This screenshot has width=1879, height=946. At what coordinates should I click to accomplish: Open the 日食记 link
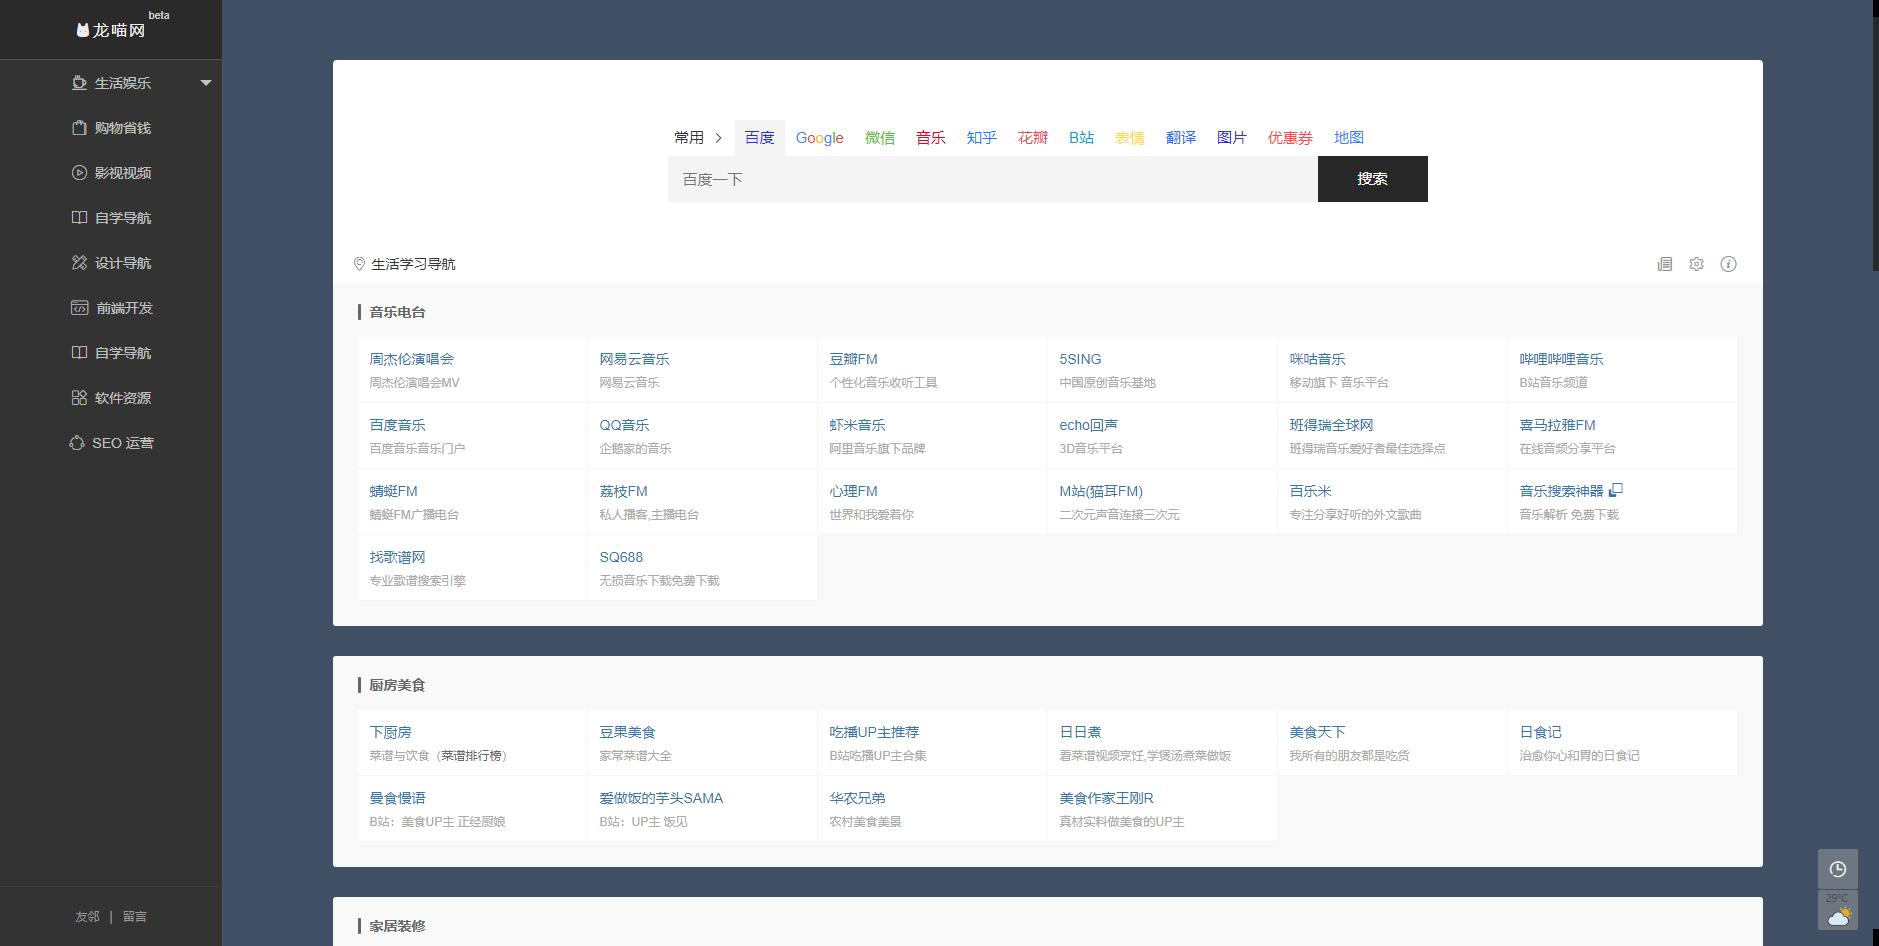[1540, 732]
